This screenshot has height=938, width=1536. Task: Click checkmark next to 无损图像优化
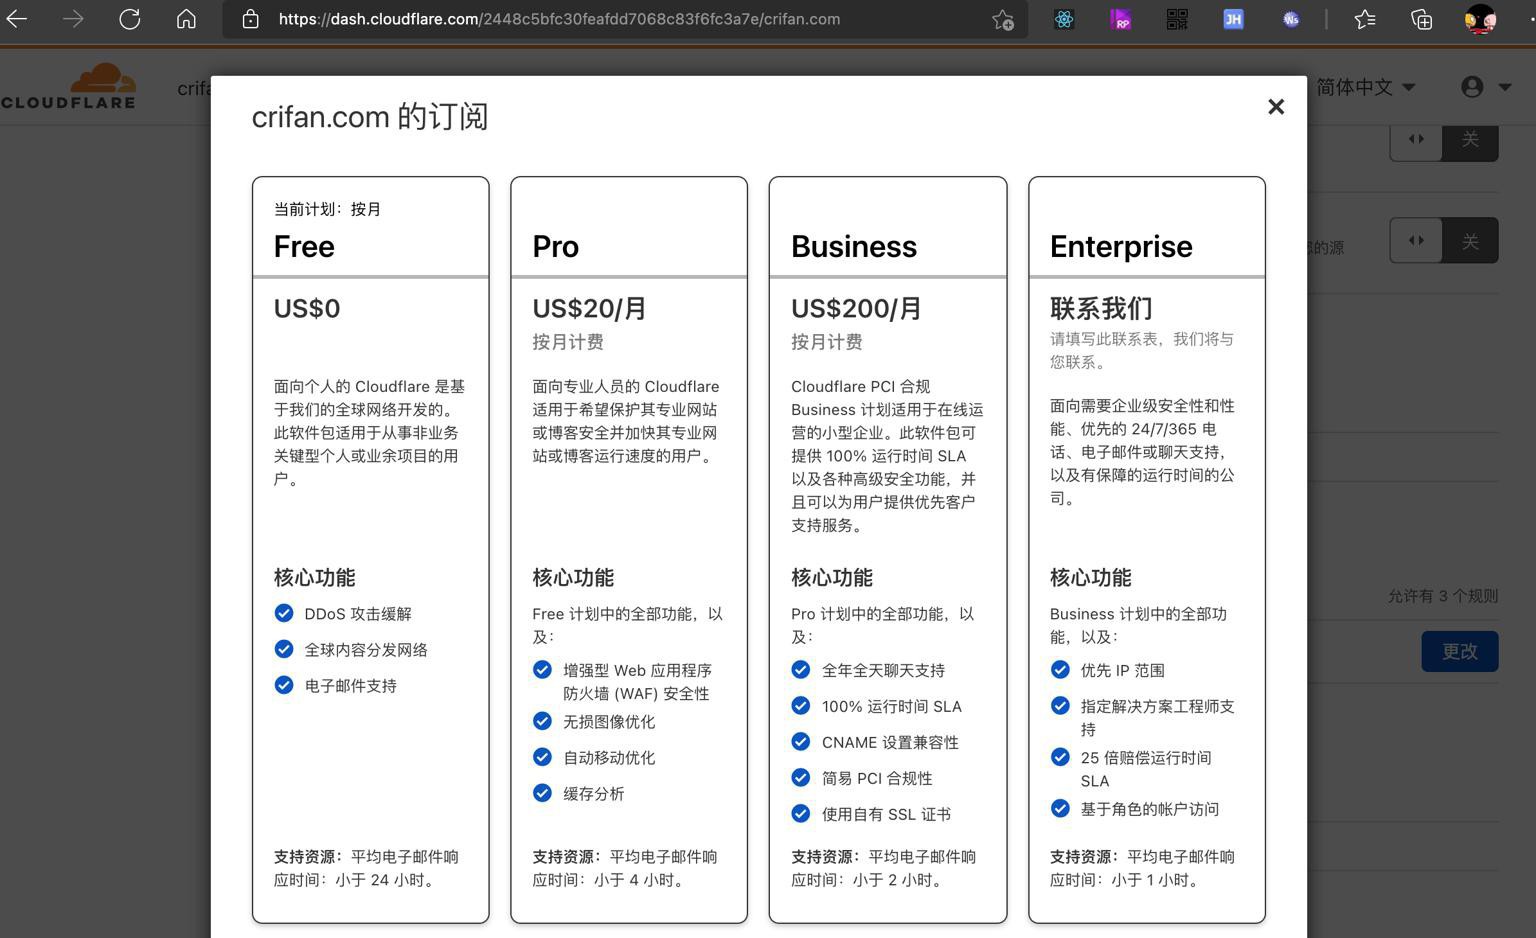pos(542,721)
